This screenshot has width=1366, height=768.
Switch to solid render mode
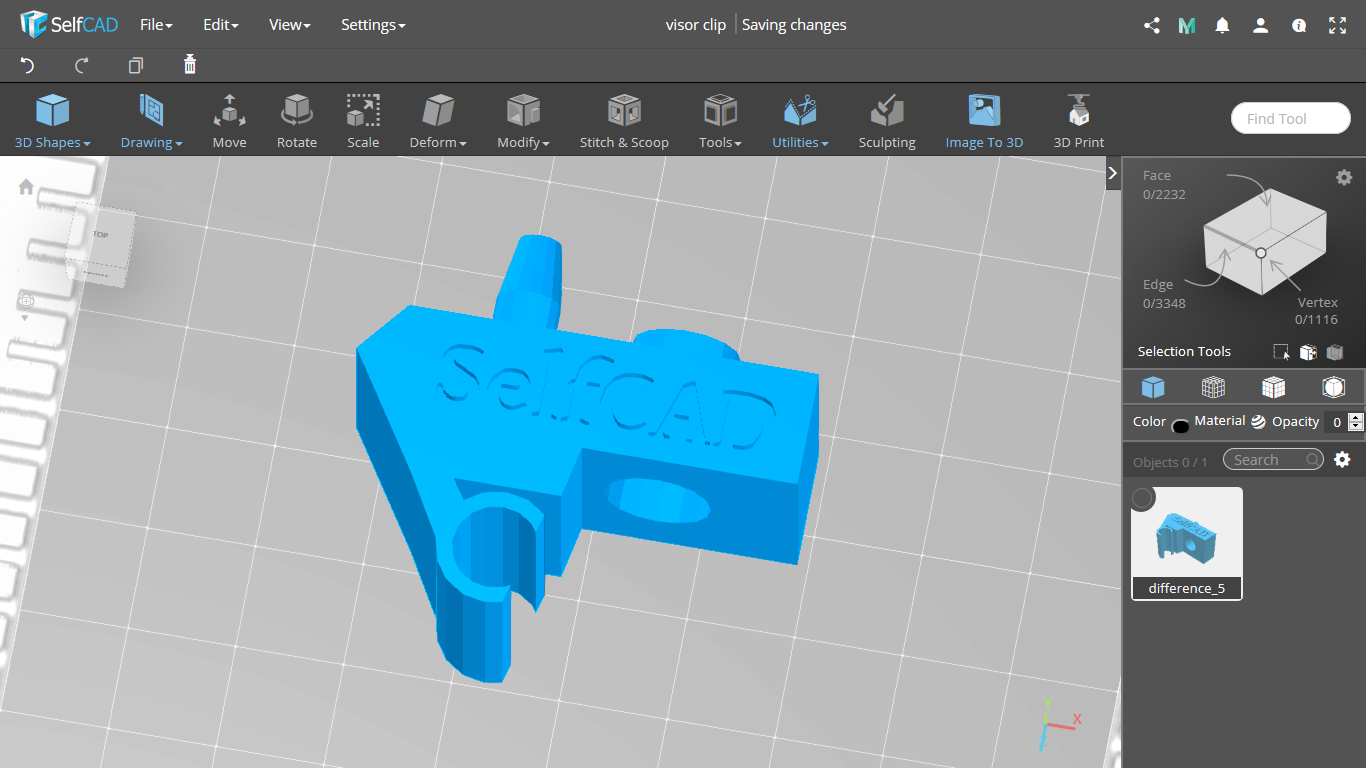click(x=1153, y=387)
